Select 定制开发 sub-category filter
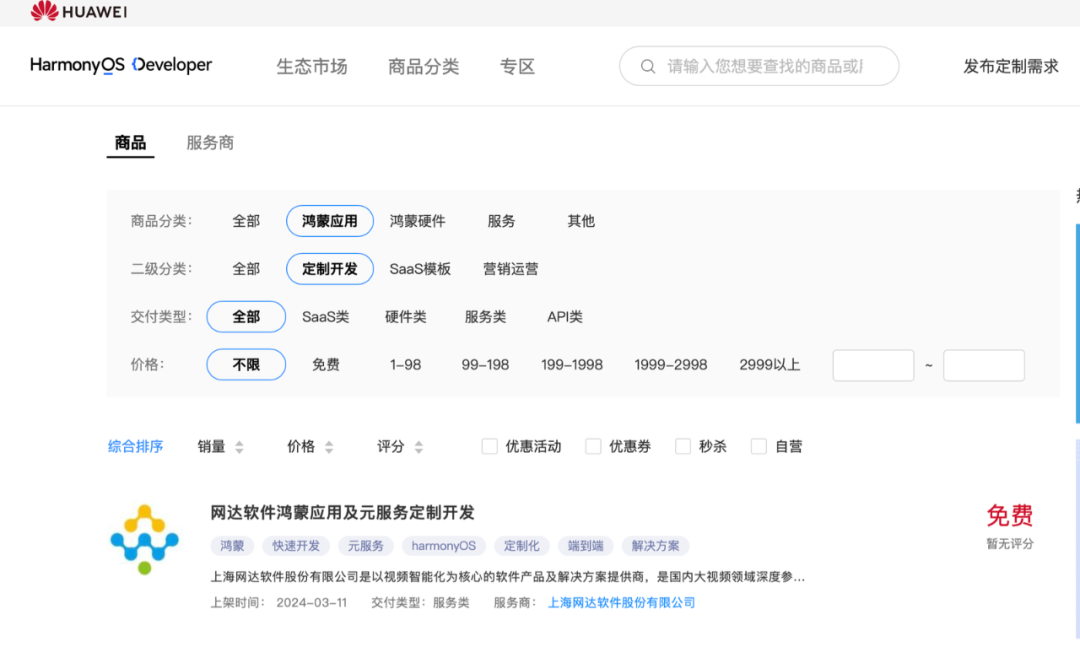This screenshot has width=1080, height=647. 330,269
